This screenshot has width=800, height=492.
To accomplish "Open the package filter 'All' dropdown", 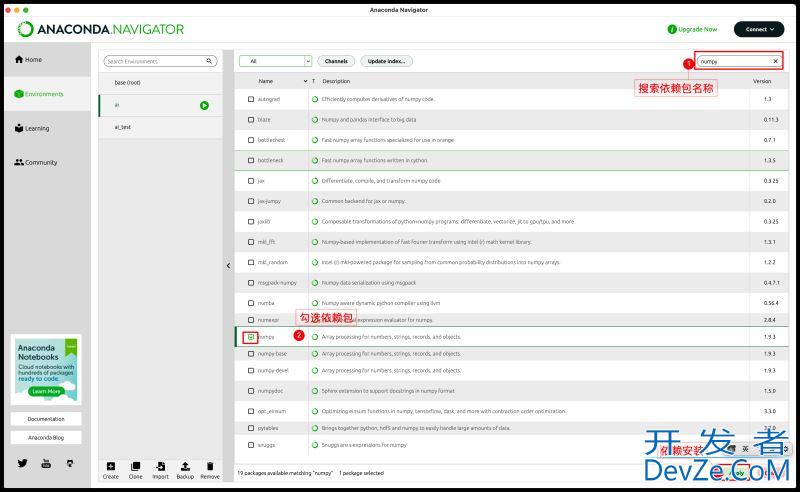I will click(x=275, y=61).
